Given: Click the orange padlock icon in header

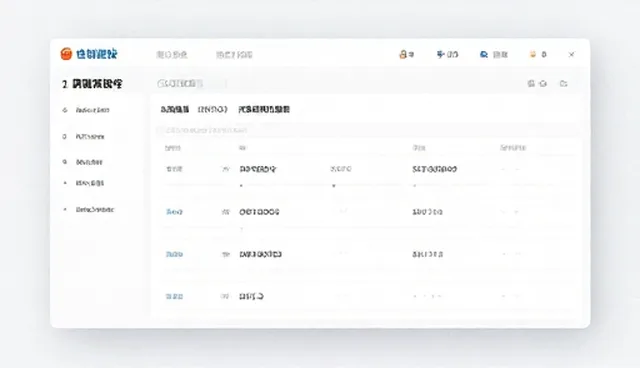Looking at the screenshot, I should tap(402, 54).
